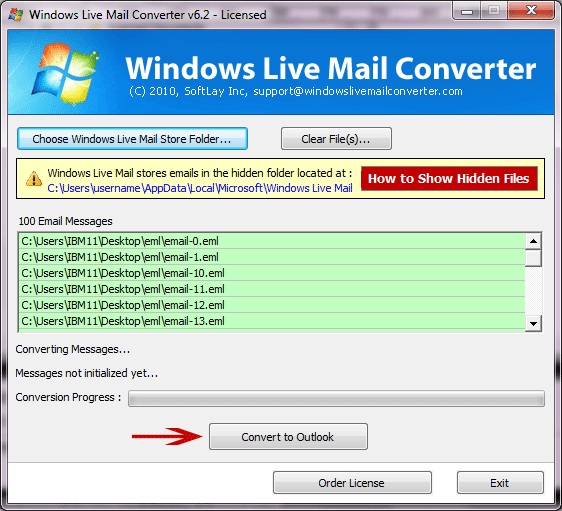Minimize the converter window
Screen dimensions: 562x511
point(467,11)
